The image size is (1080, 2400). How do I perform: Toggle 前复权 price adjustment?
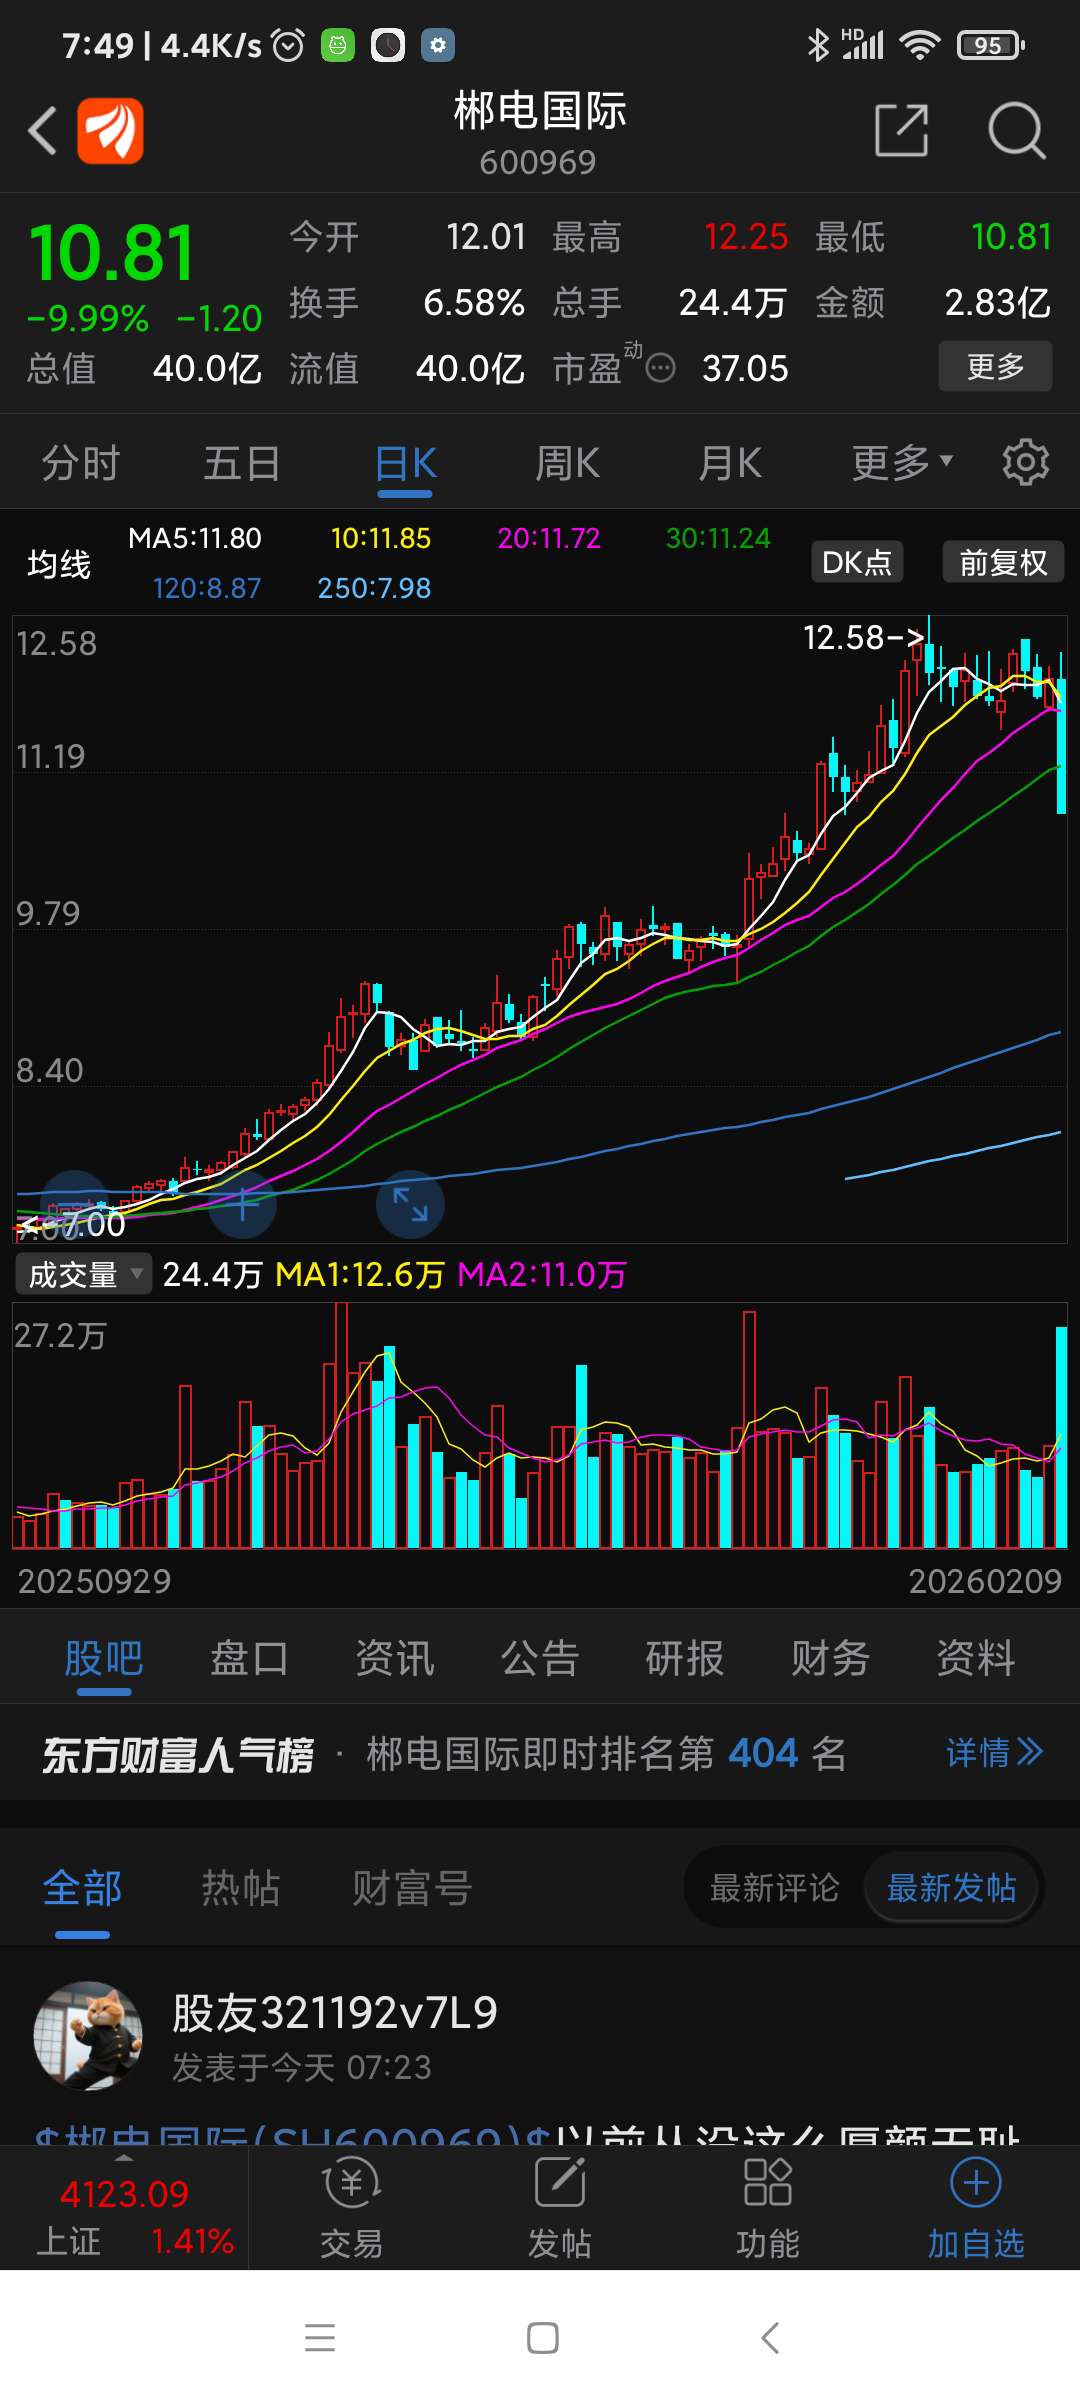[x=1003, y=562]
